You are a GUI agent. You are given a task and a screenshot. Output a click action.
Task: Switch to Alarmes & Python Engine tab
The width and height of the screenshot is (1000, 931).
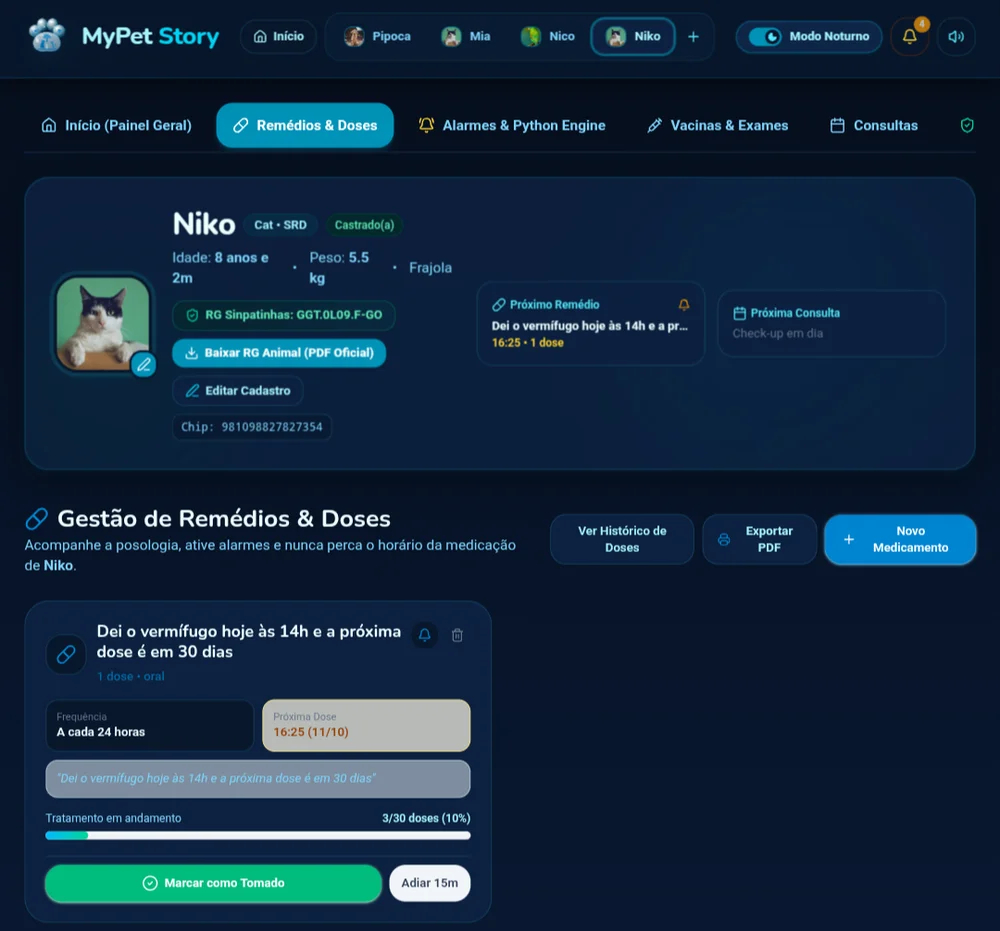(x=511, y=126)
